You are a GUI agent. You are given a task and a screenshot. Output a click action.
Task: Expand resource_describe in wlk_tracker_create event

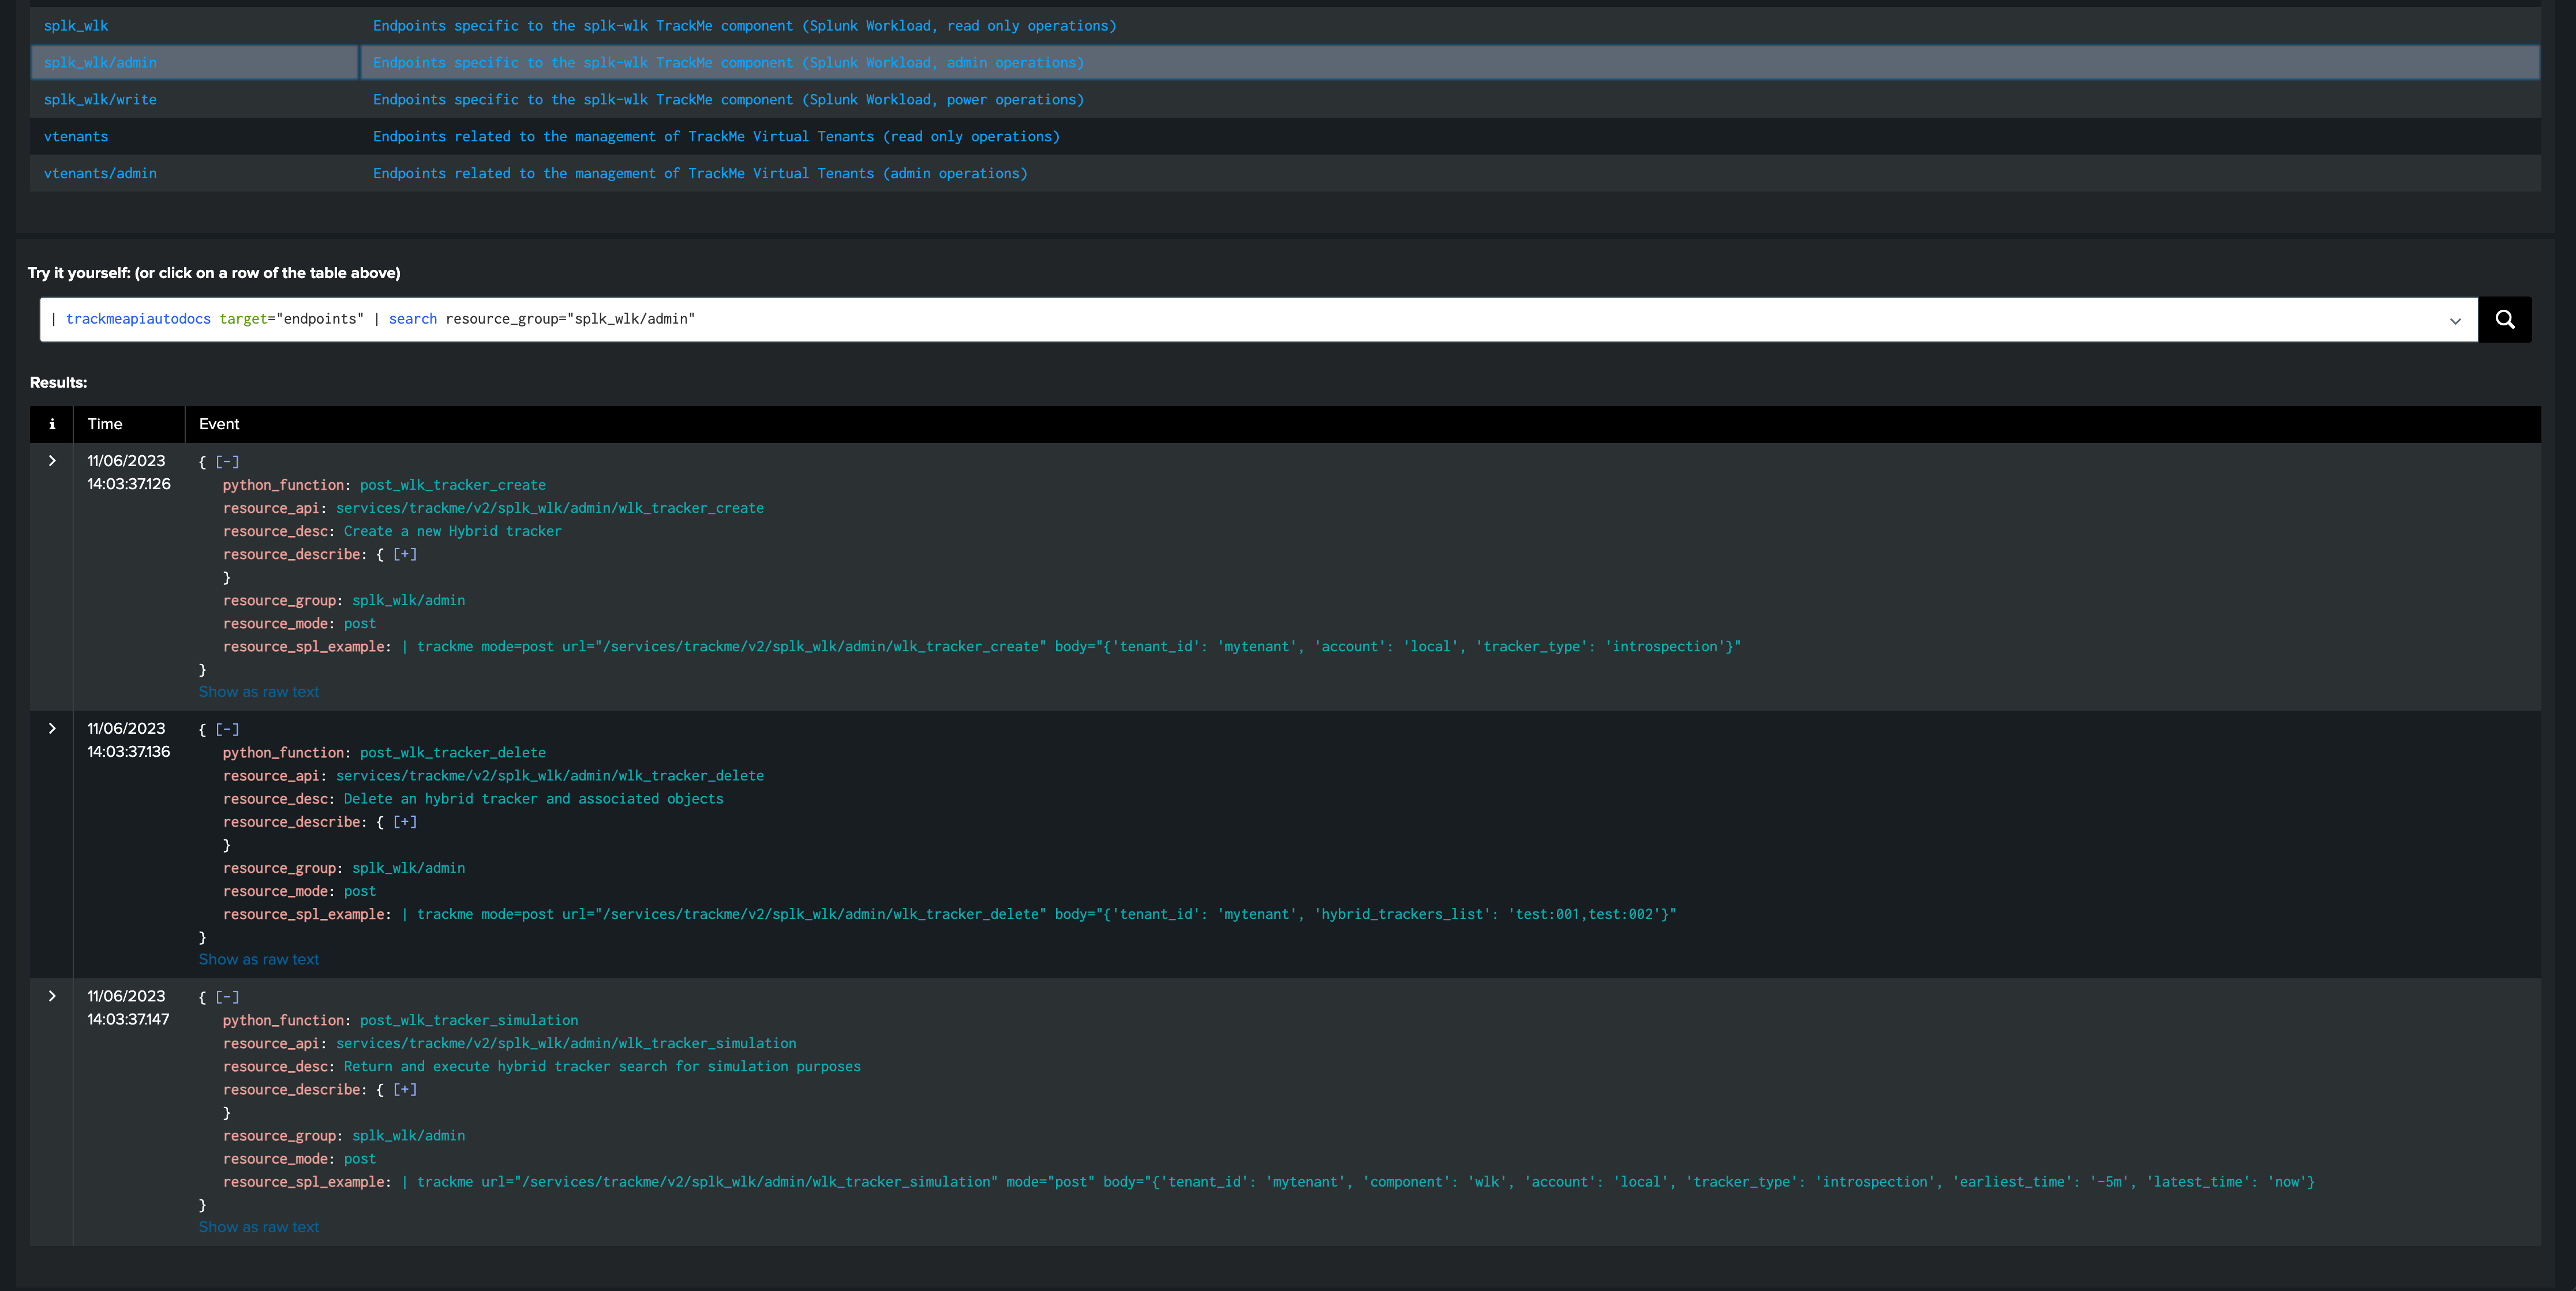[405, 554]
